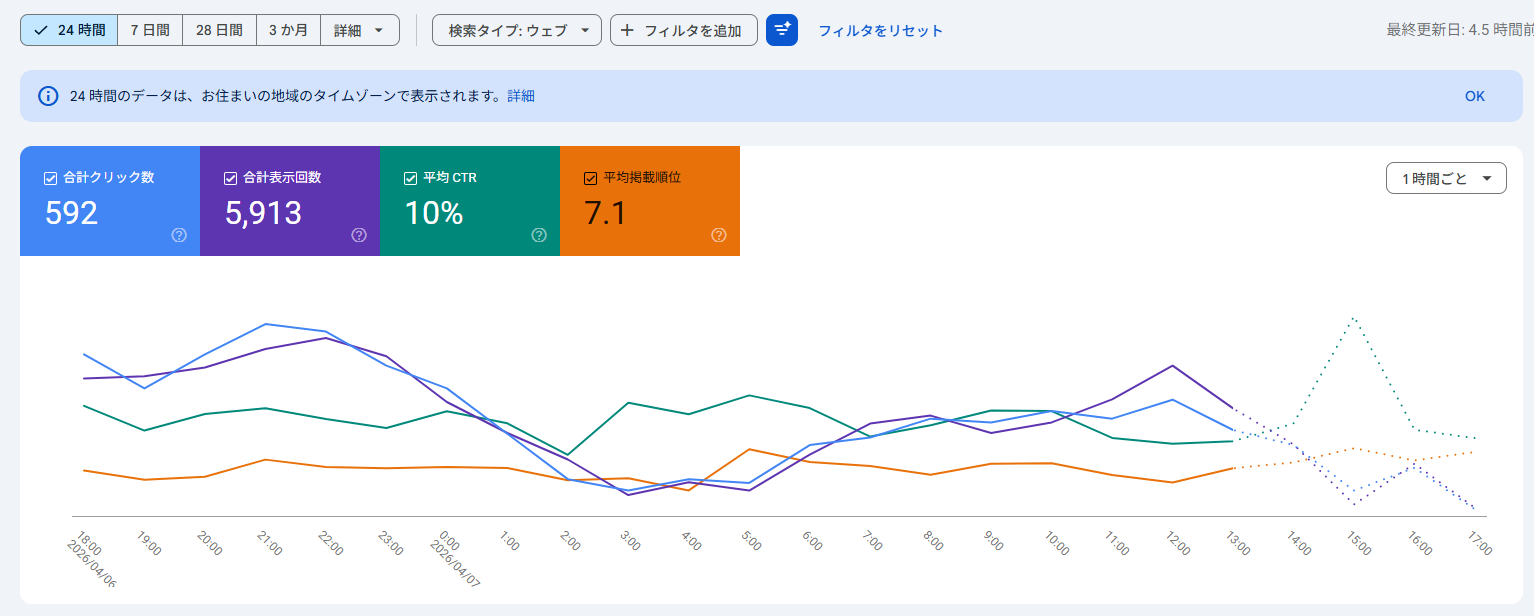Open the 検索タイプ: ウェブ dropdown
The image size is (1534, 616).
(x=516, y=29)
